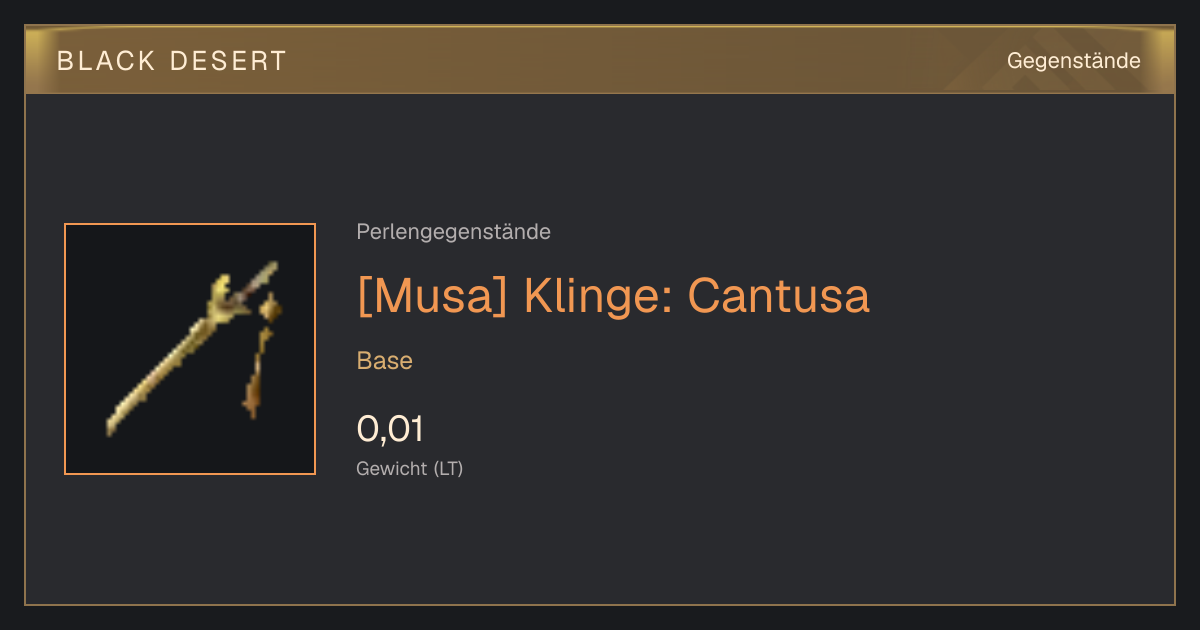Click the word BLACK in the header
1200x630 pixels.
coord(107,61)
